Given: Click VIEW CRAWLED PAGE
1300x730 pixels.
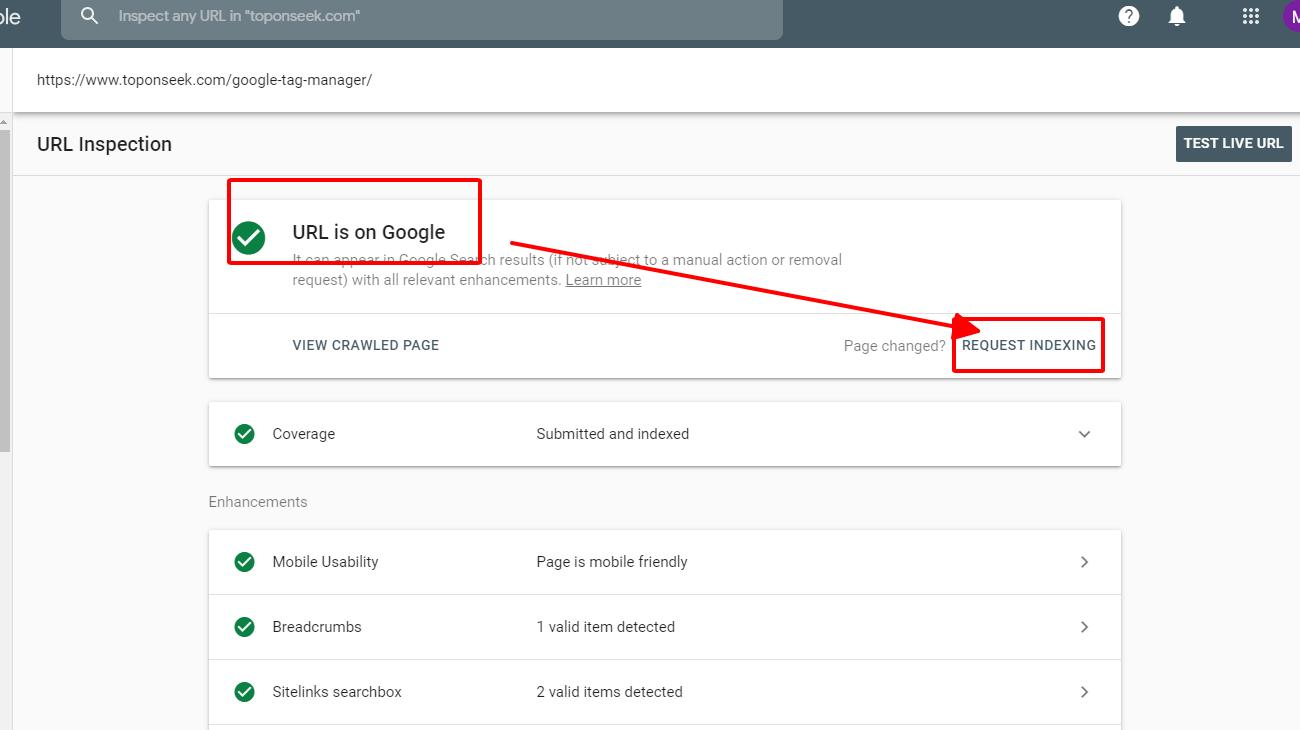Looking at the screenshot, I should click(365, 345).
